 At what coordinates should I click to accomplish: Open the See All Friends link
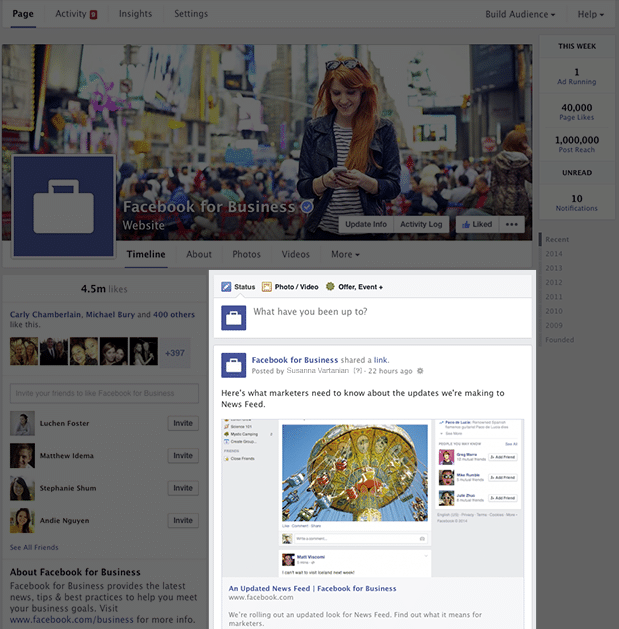34,548
